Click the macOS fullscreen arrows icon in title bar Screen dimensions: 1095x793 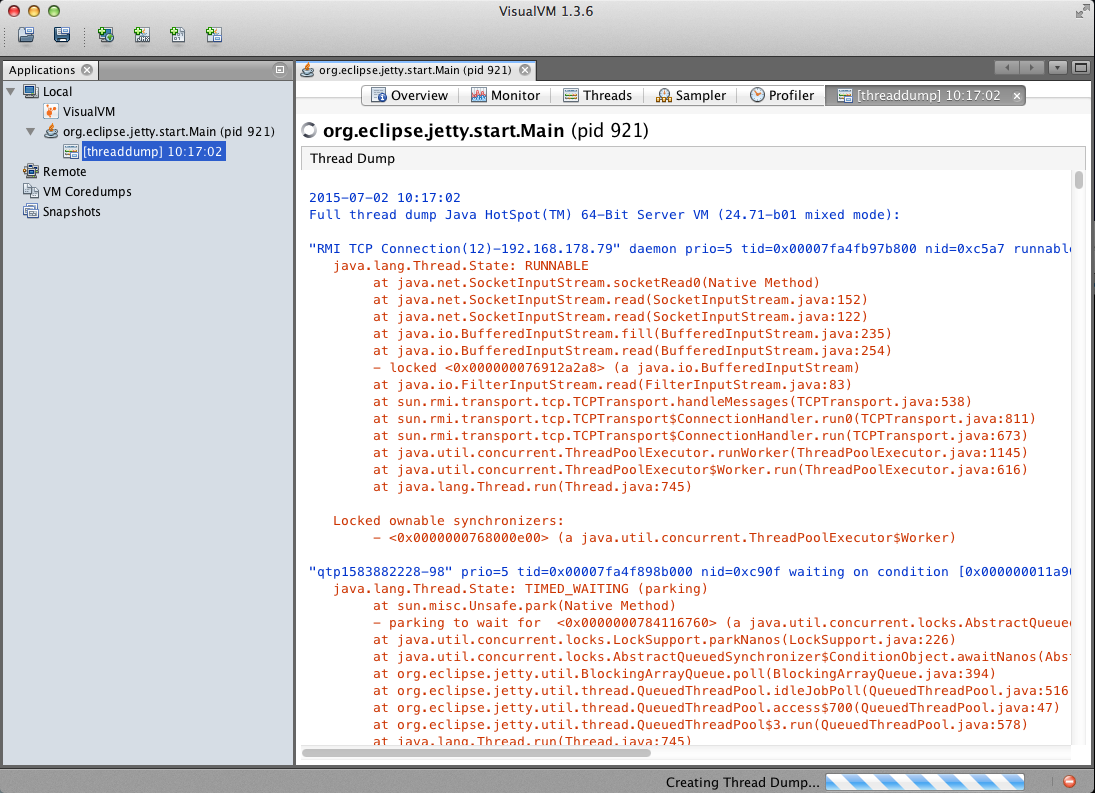tap(1081, 11)
